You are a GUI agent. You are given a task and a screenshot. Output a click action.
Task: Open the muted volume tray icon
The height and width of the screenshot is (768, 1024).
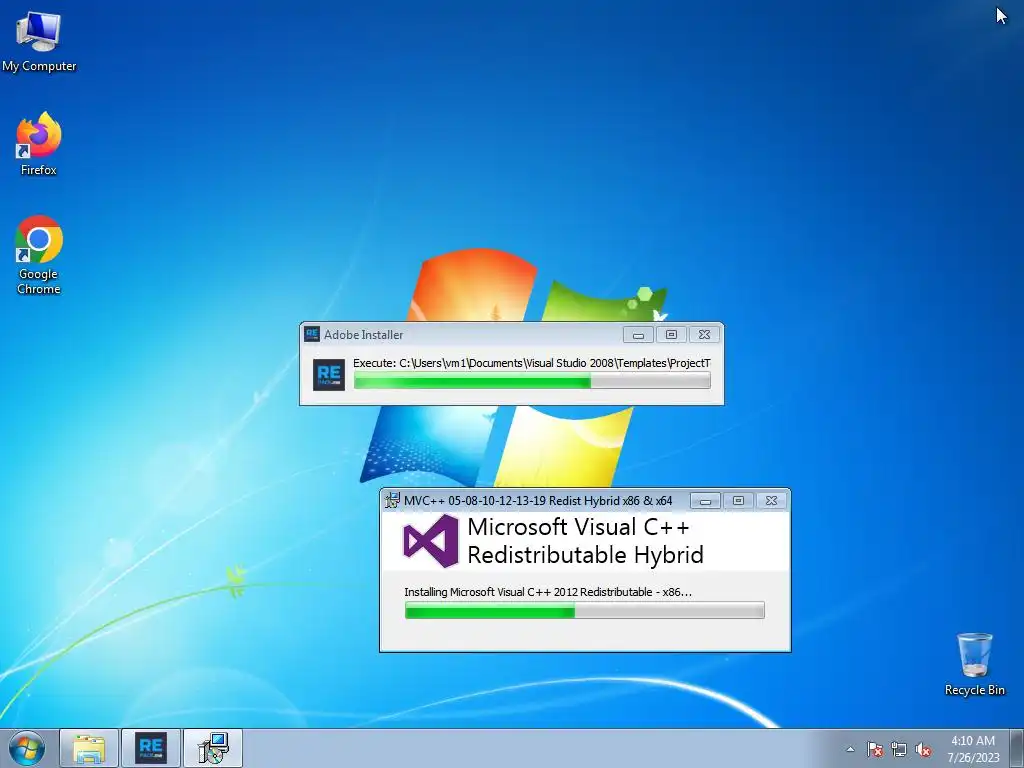point(923,749)
